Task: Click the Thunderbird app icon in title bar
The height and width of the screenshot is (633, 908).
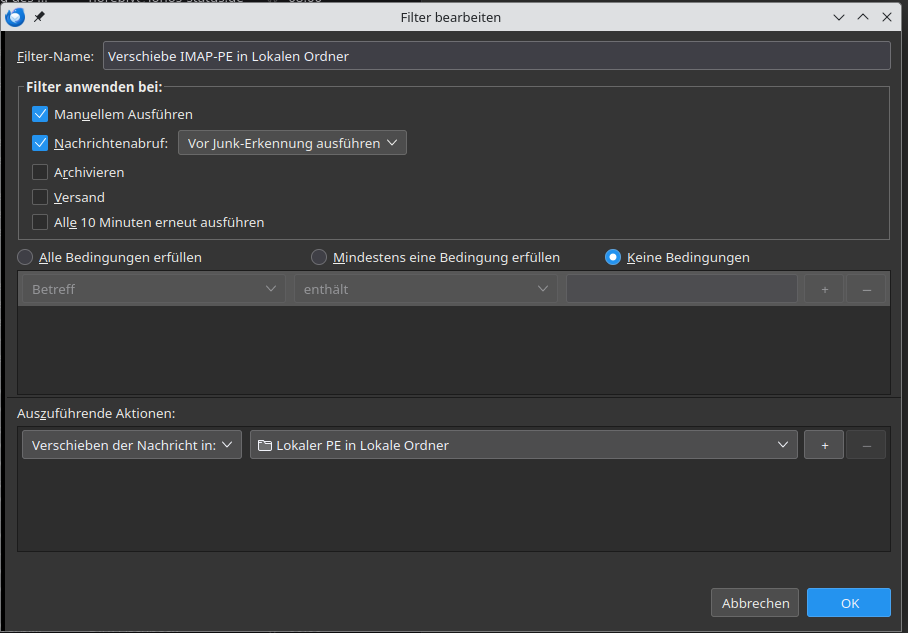Action: click(15, 17)
